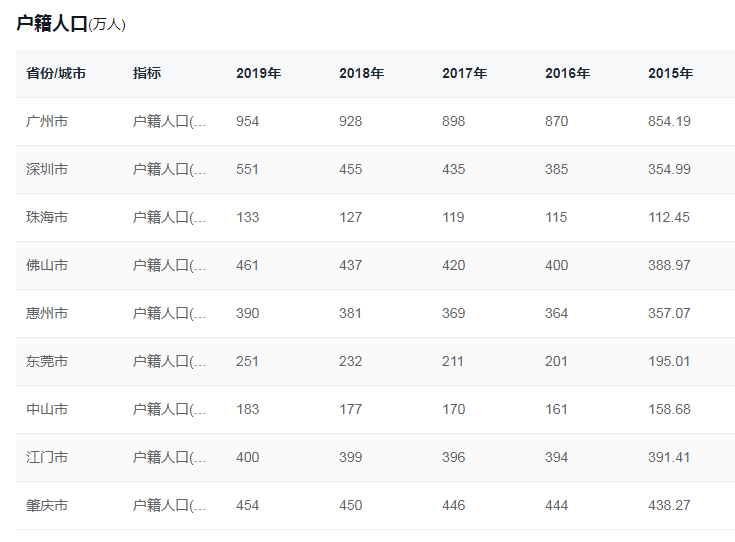
Task: Click the 佛山市 city cell
Action: (x=47, y=265)
